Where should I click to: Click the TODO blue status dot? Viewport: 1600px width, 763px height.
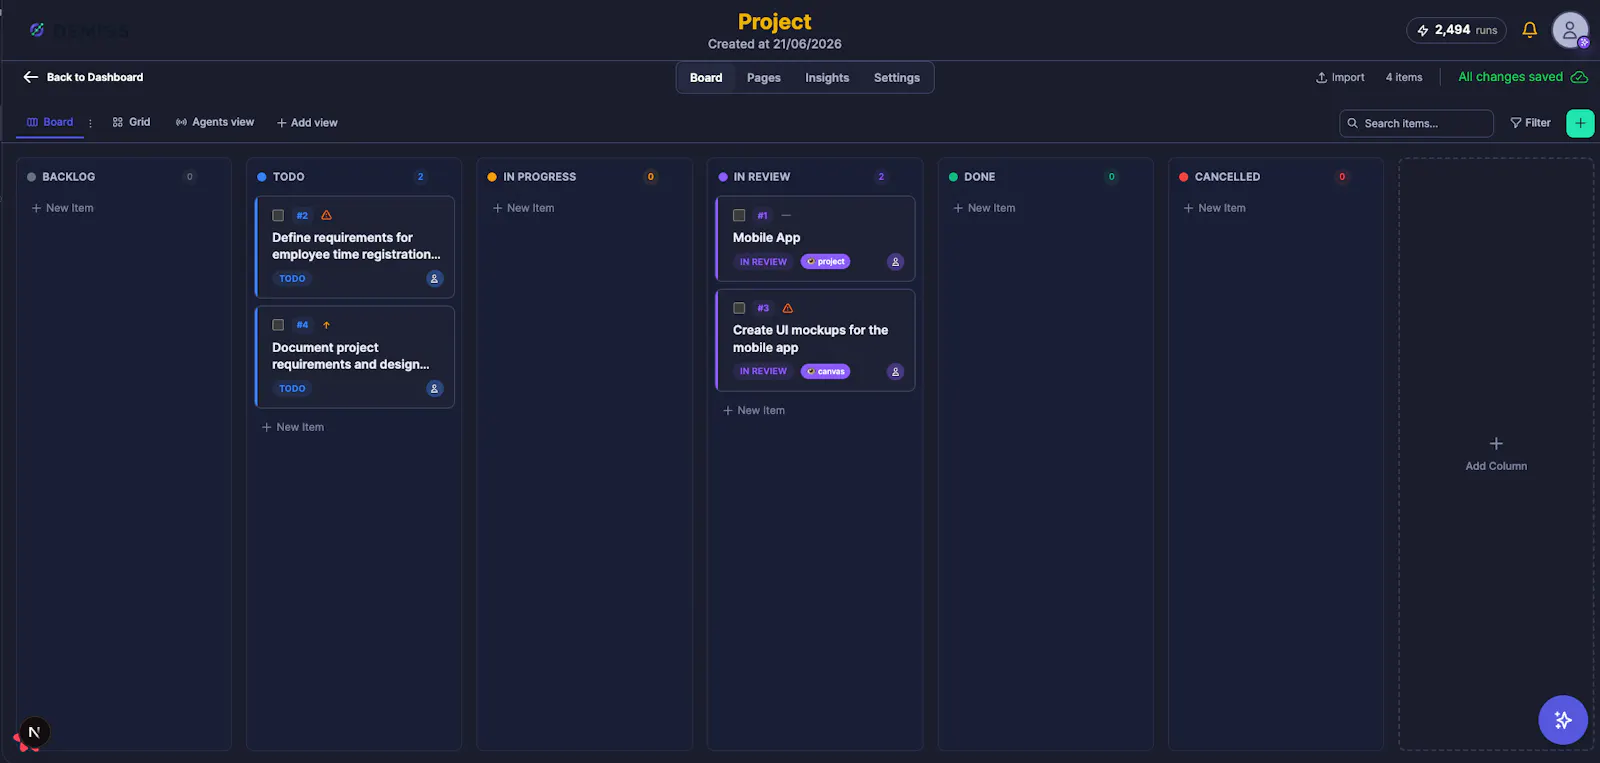pos(262,177)
